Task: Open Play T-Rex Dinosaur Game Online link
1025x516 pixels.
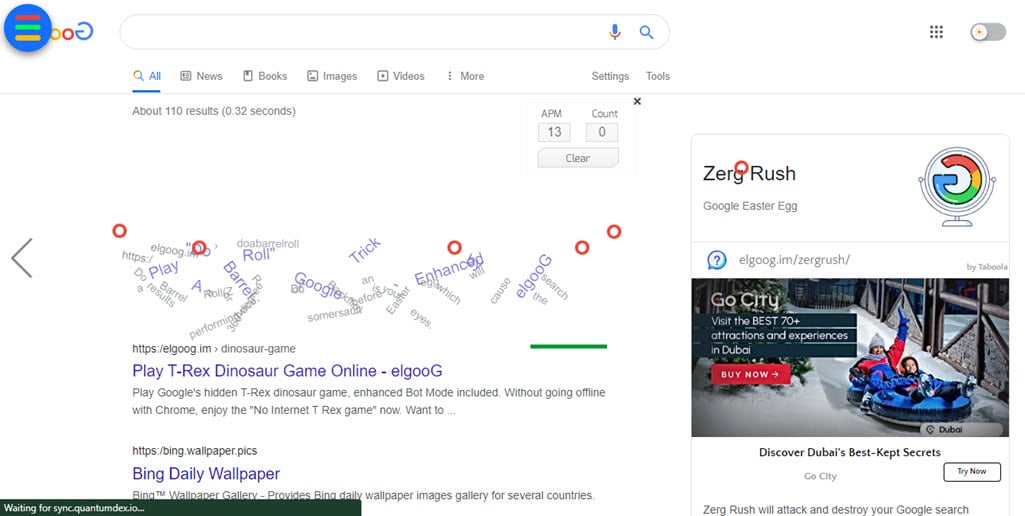Action: [287, 371]
